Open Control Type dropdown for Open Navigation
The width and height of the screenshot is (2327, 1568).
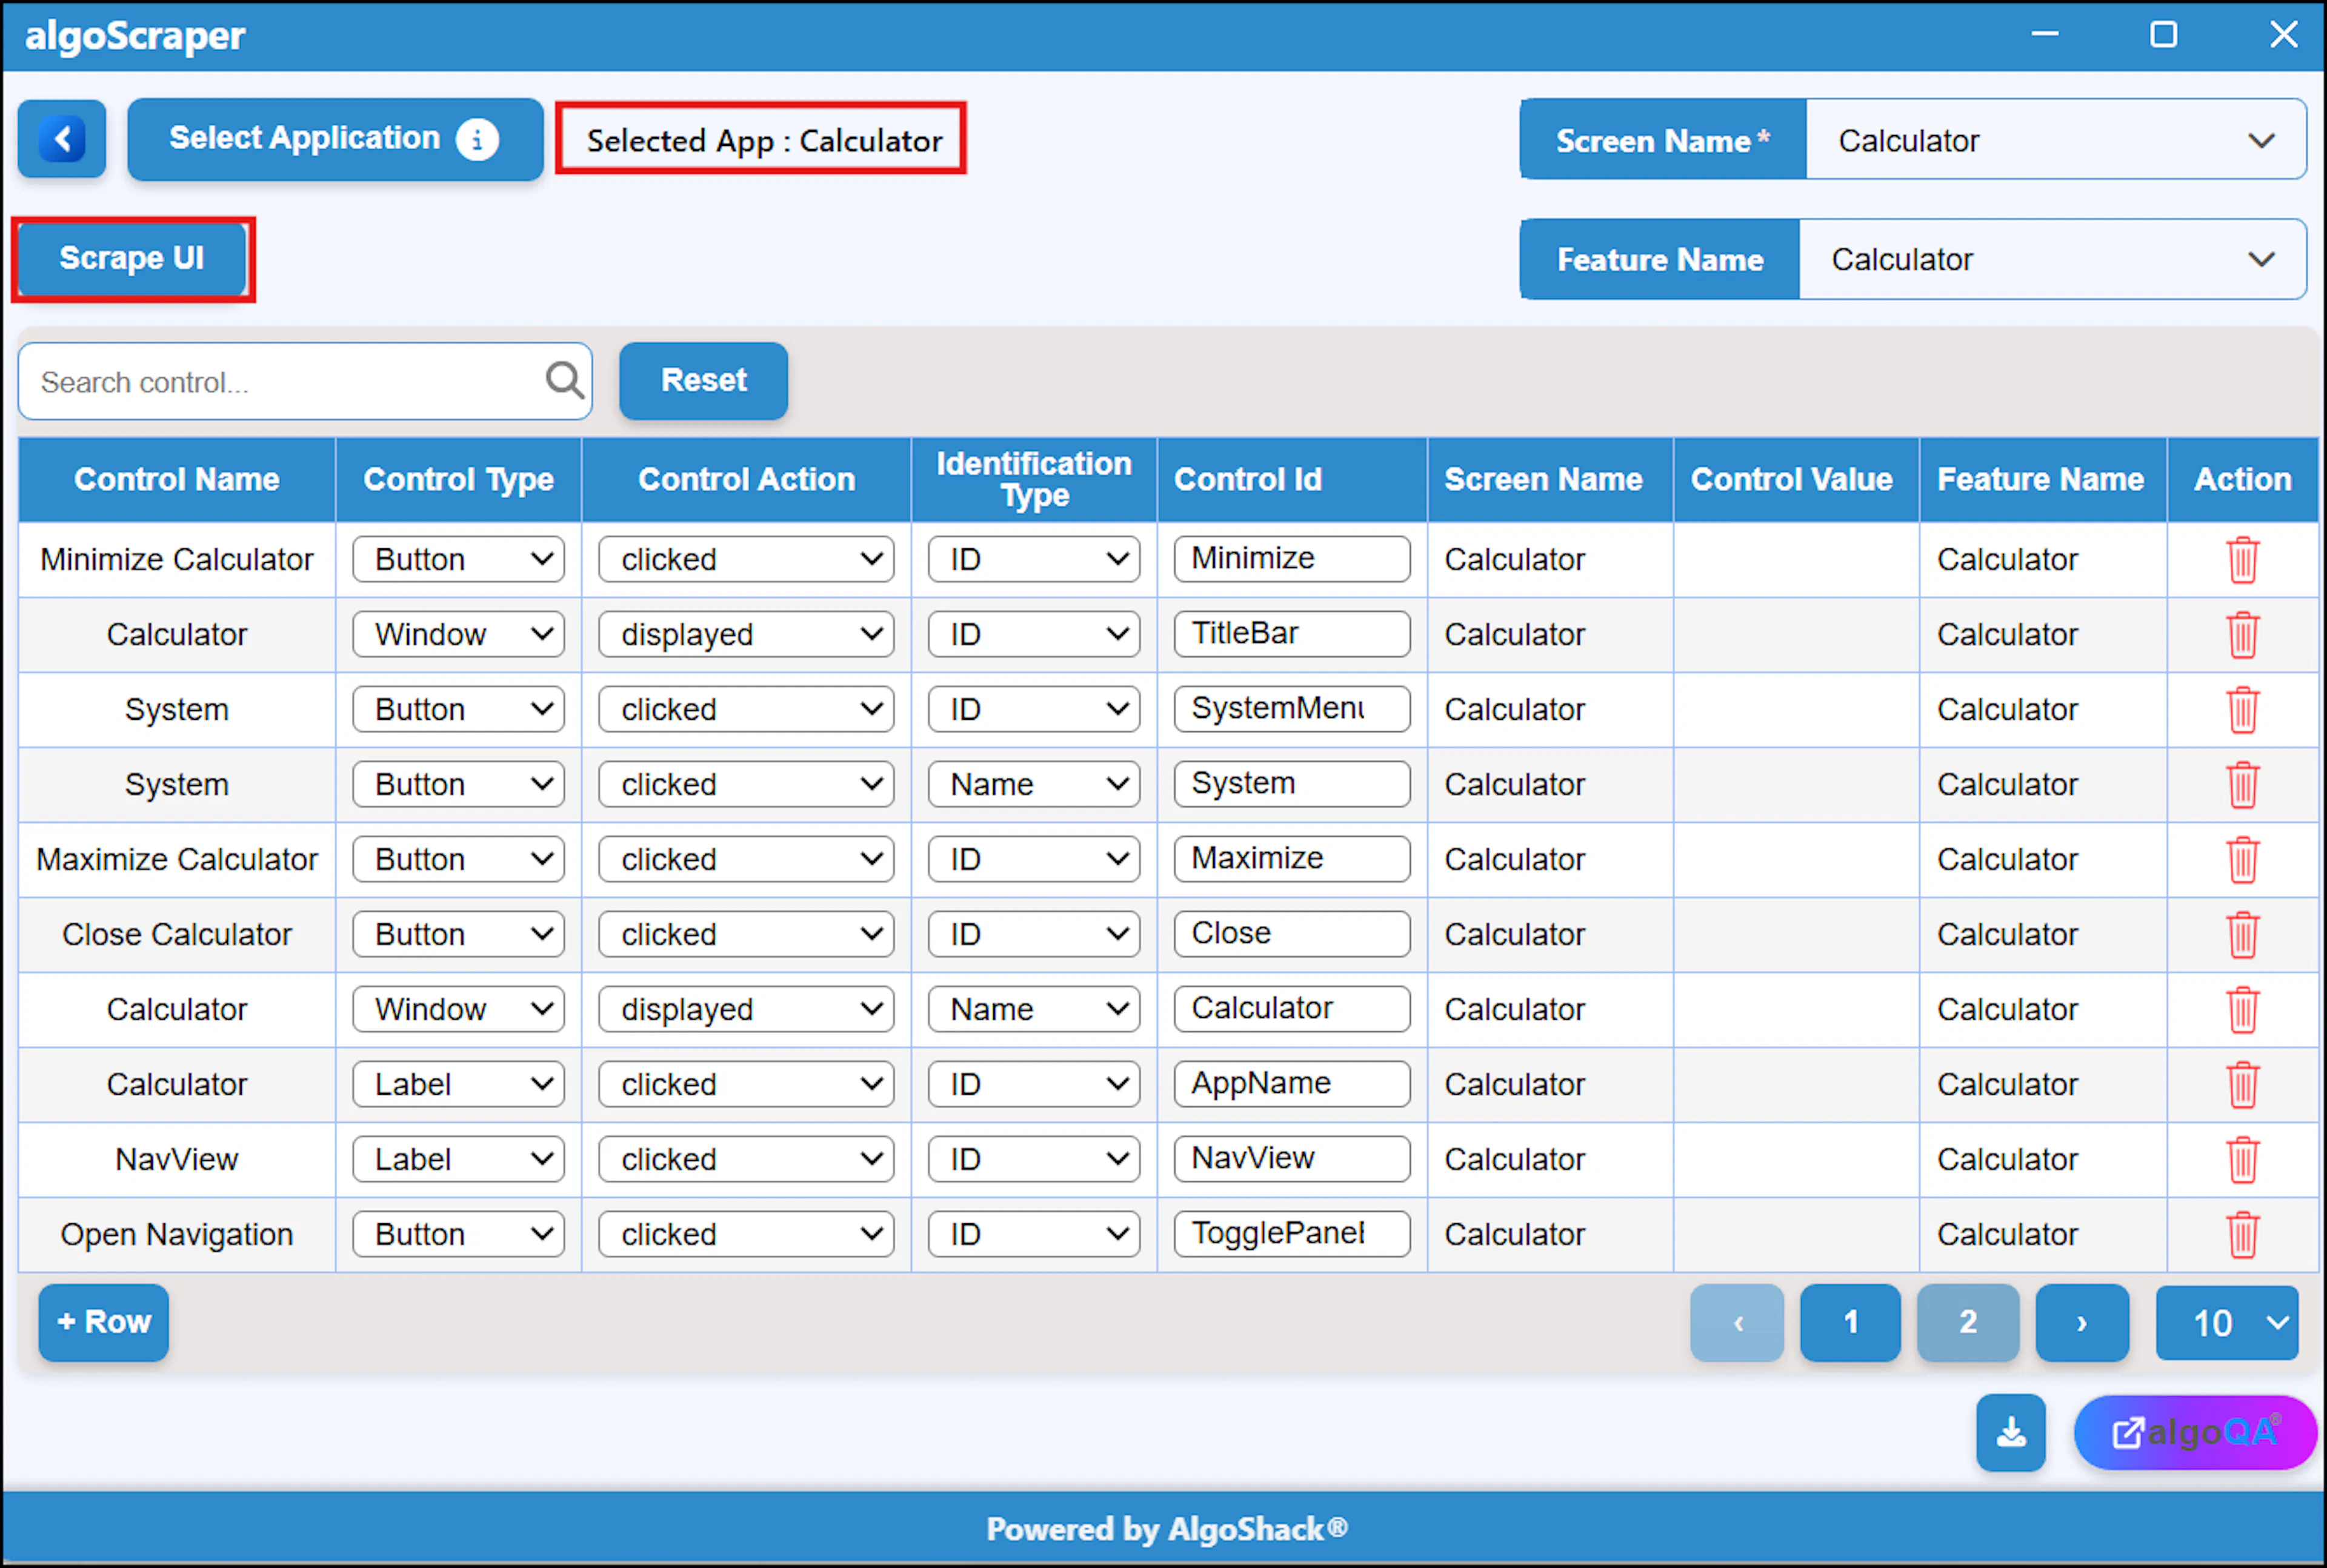pyautogui.click(x=459, y=1235)
